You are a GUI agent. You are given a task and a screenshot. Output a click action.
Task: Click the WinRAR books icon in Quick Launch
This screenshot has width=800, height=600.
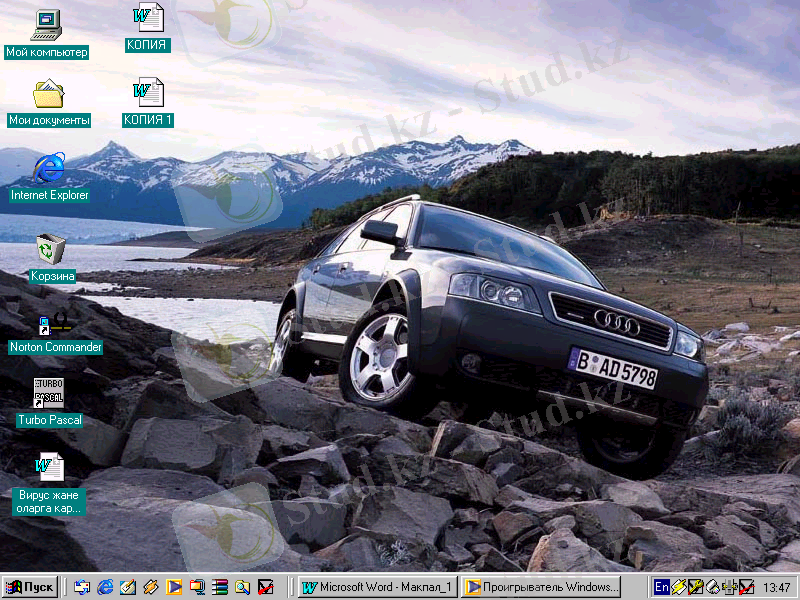pyautogui.click(x=220, y=587)
